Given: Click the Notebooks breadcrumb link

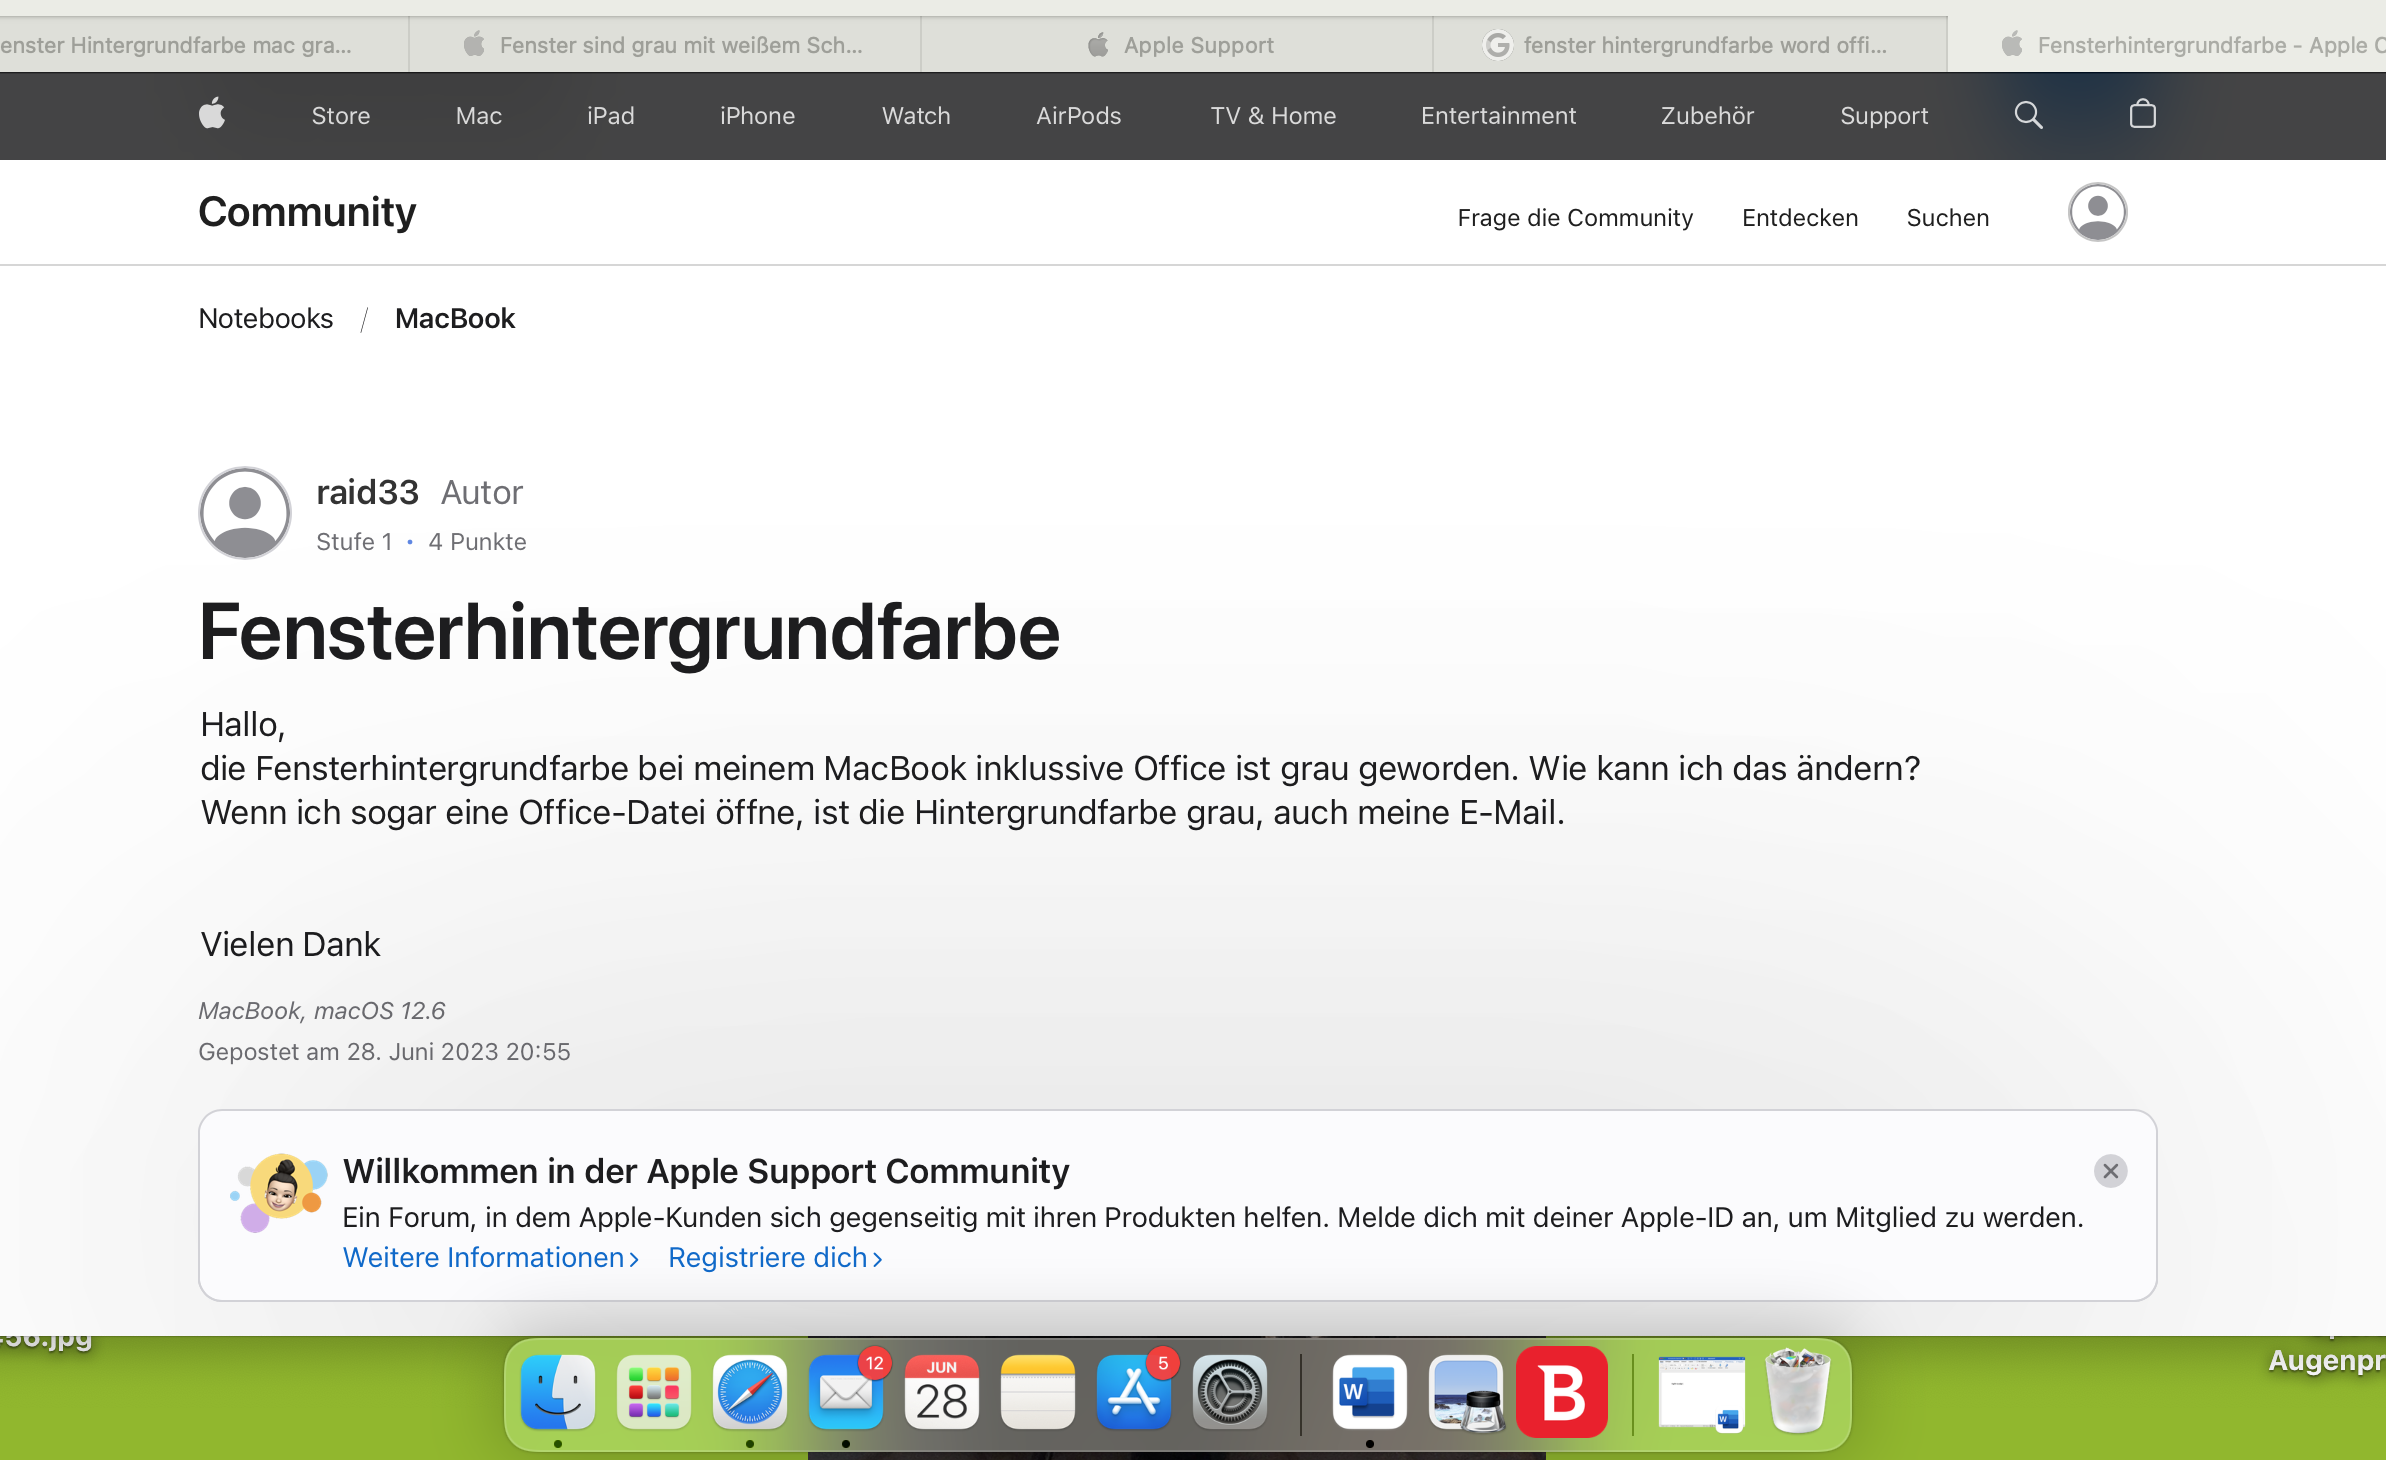Looking at the screenshot, I should (x=266, y=318).
